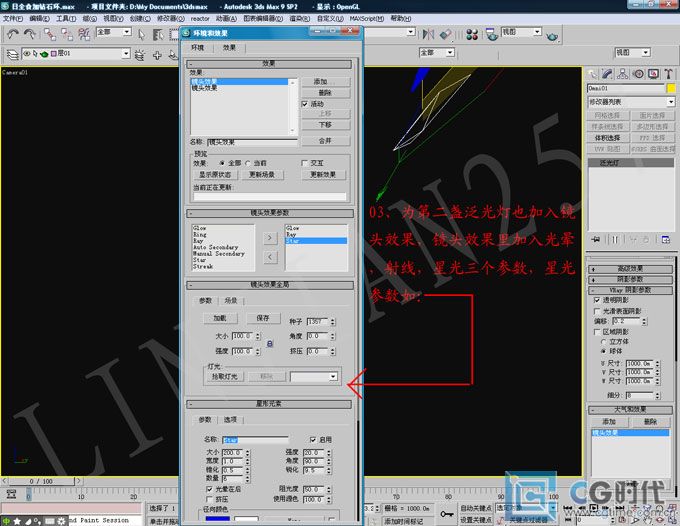Select the 当前 (Current) preview radio button

coord(248,163)
